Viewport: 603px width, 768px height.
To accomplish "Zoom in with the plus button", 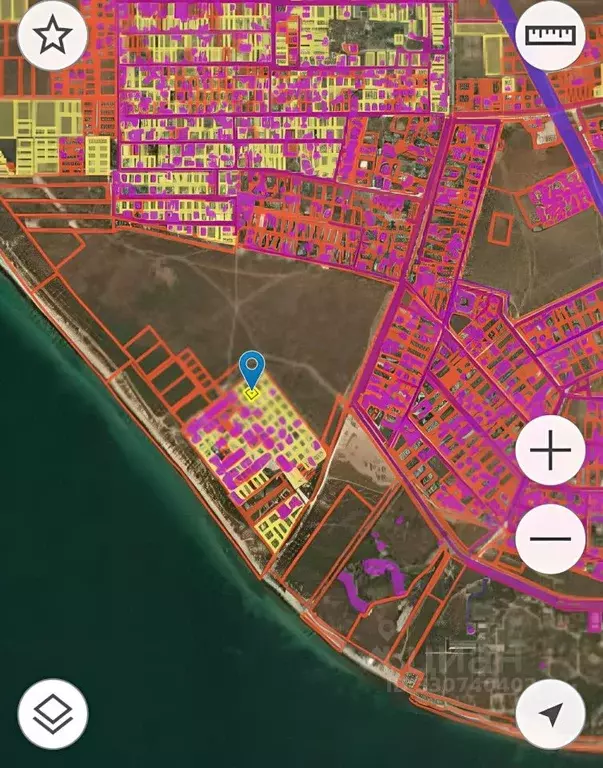I will click(550, 450).
